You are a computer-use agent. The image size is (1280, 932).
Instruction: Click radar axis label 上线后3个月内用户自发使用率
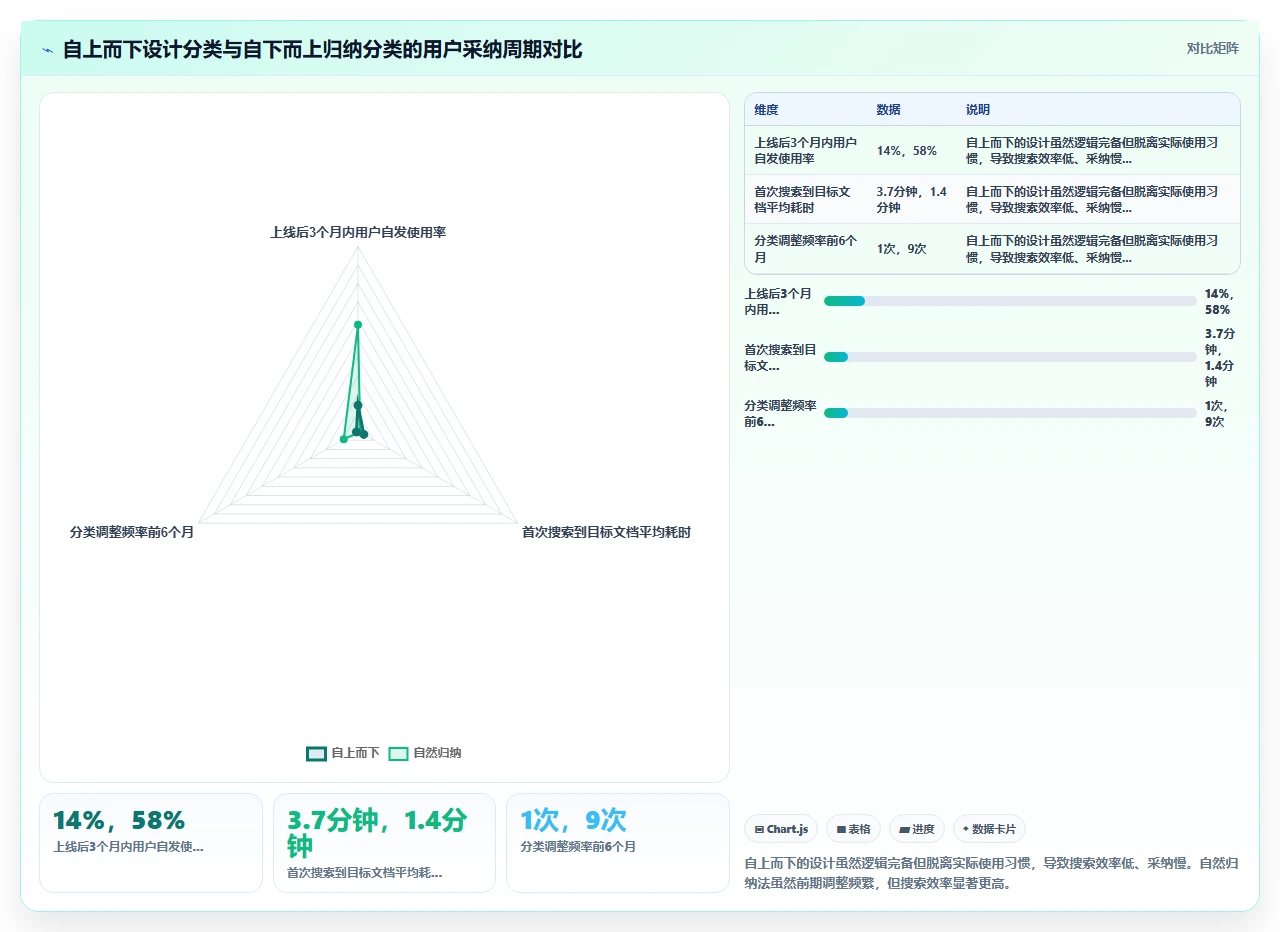[358, 232]
